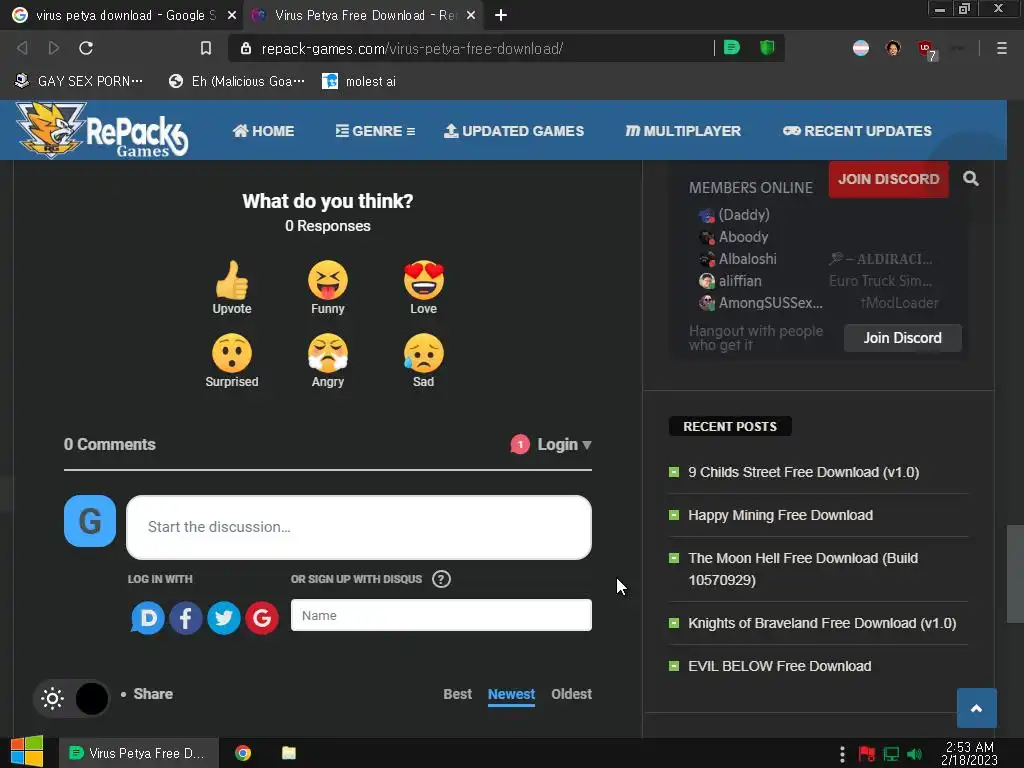Click the Virus Petya Free D... taskbar button
The height and width of the screenshot is (768, 1024).
click(138, 753)
